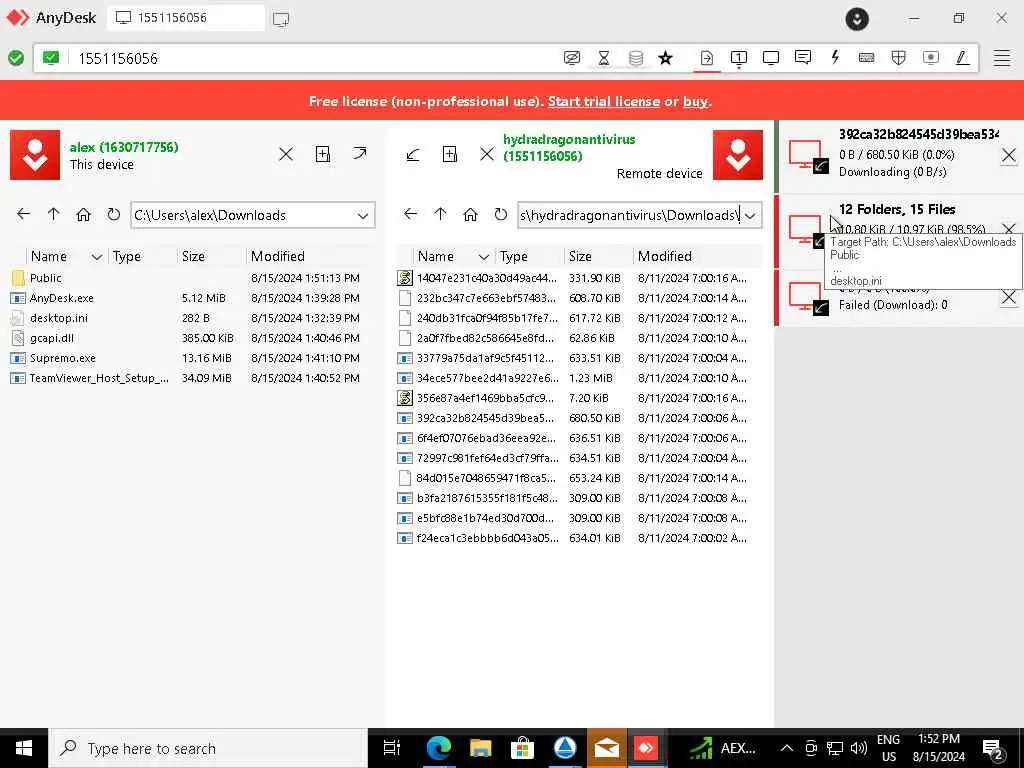This screenshot has width=1024, height=768.
Task: Sort the local panel by Type column
Action: (x=127, y=256)
